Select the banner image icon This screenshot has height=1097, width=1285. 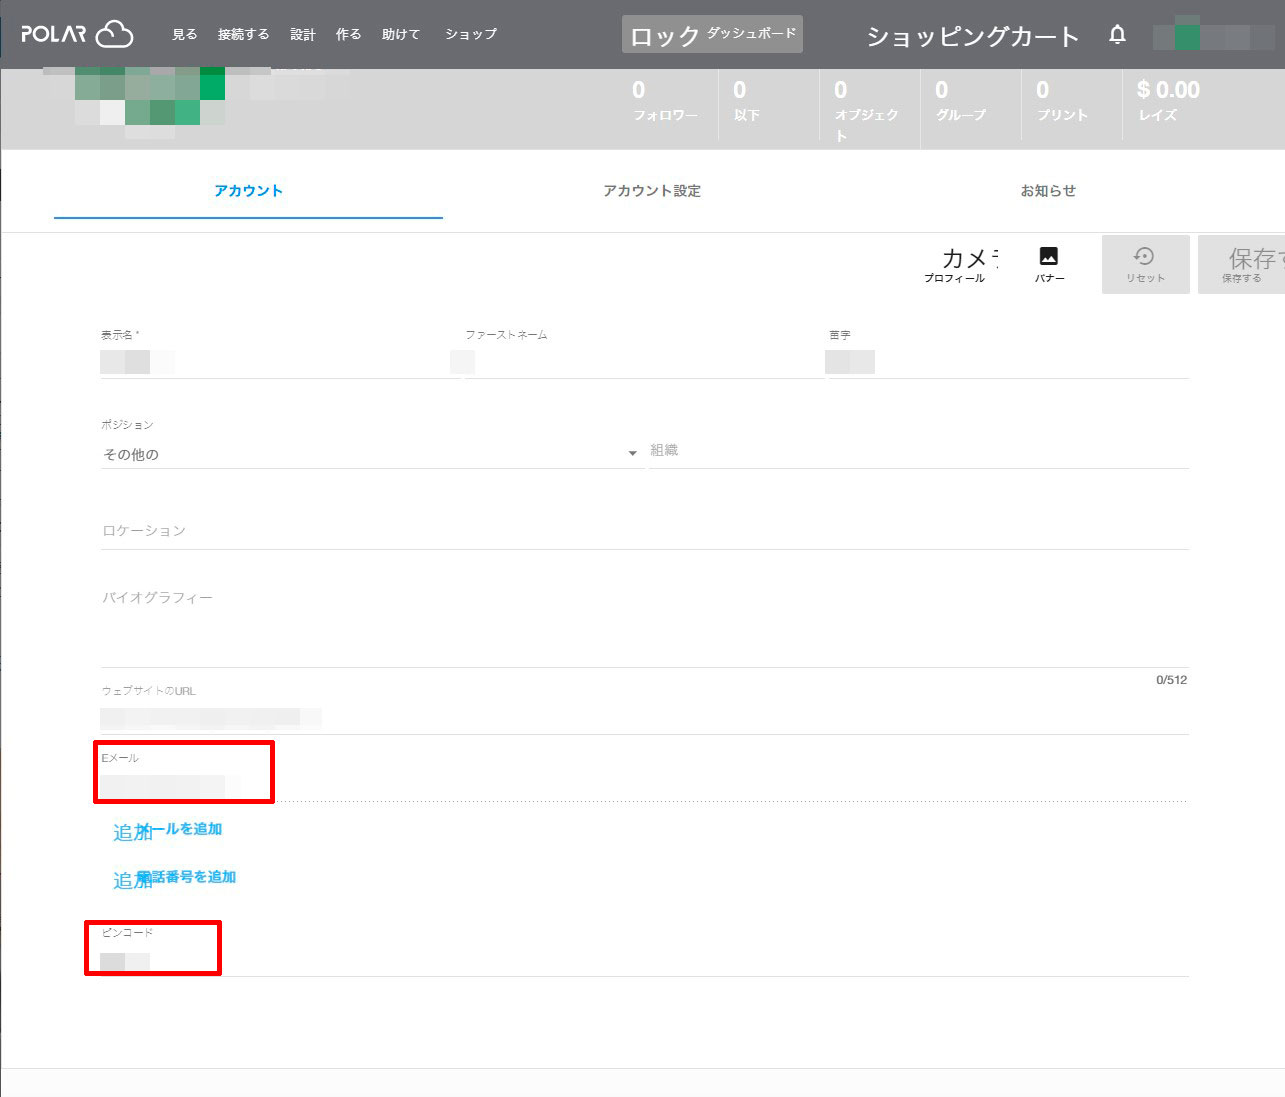click(x=1049, y=264)
